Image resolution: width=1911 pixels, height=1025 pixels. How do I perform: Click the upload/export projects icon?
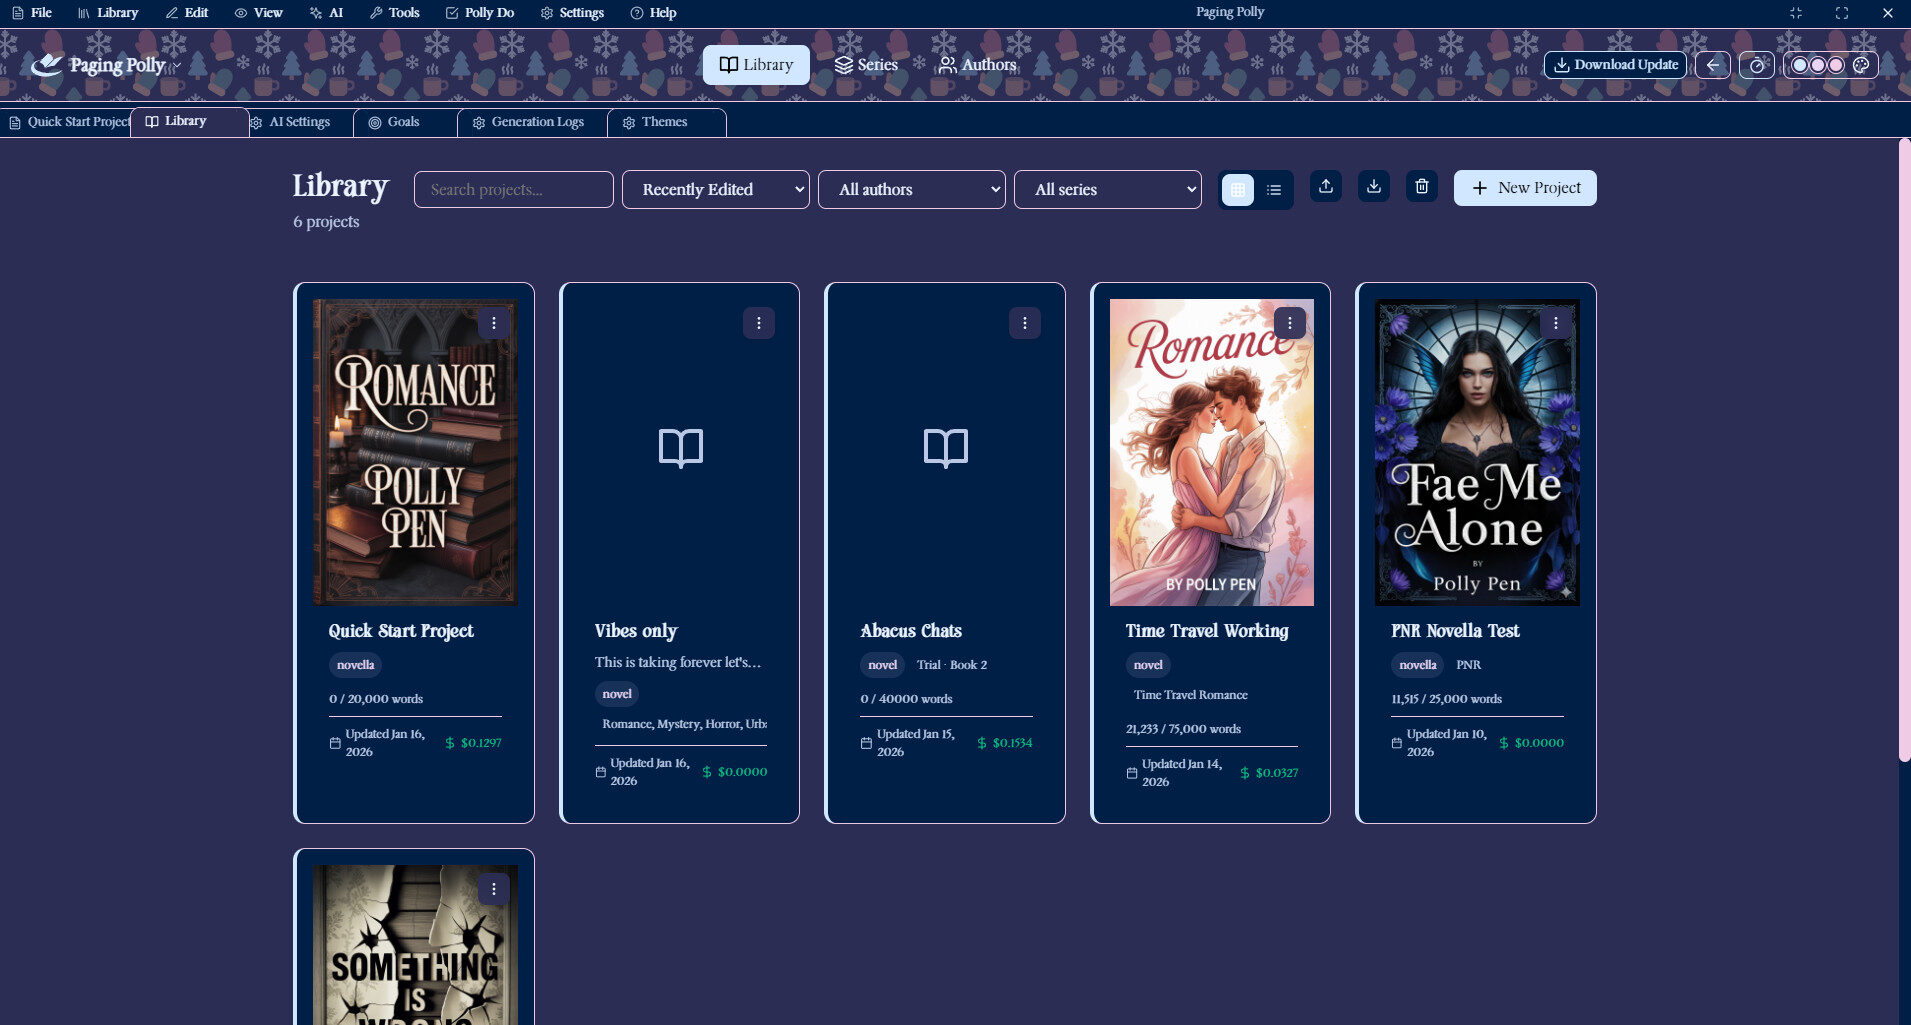pos(1325,187)
